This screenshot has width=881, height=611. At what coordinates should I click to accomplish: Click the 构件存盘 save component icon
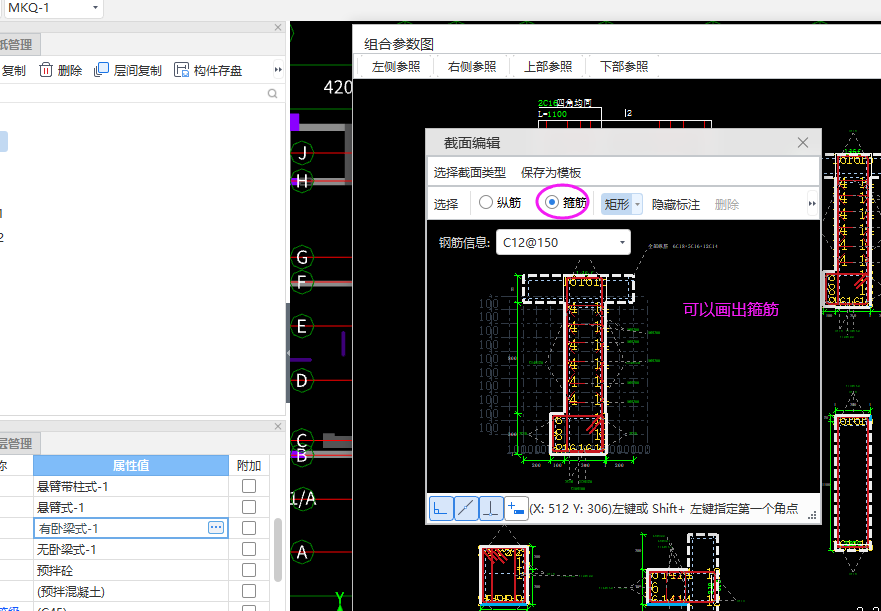coord(182,70)
